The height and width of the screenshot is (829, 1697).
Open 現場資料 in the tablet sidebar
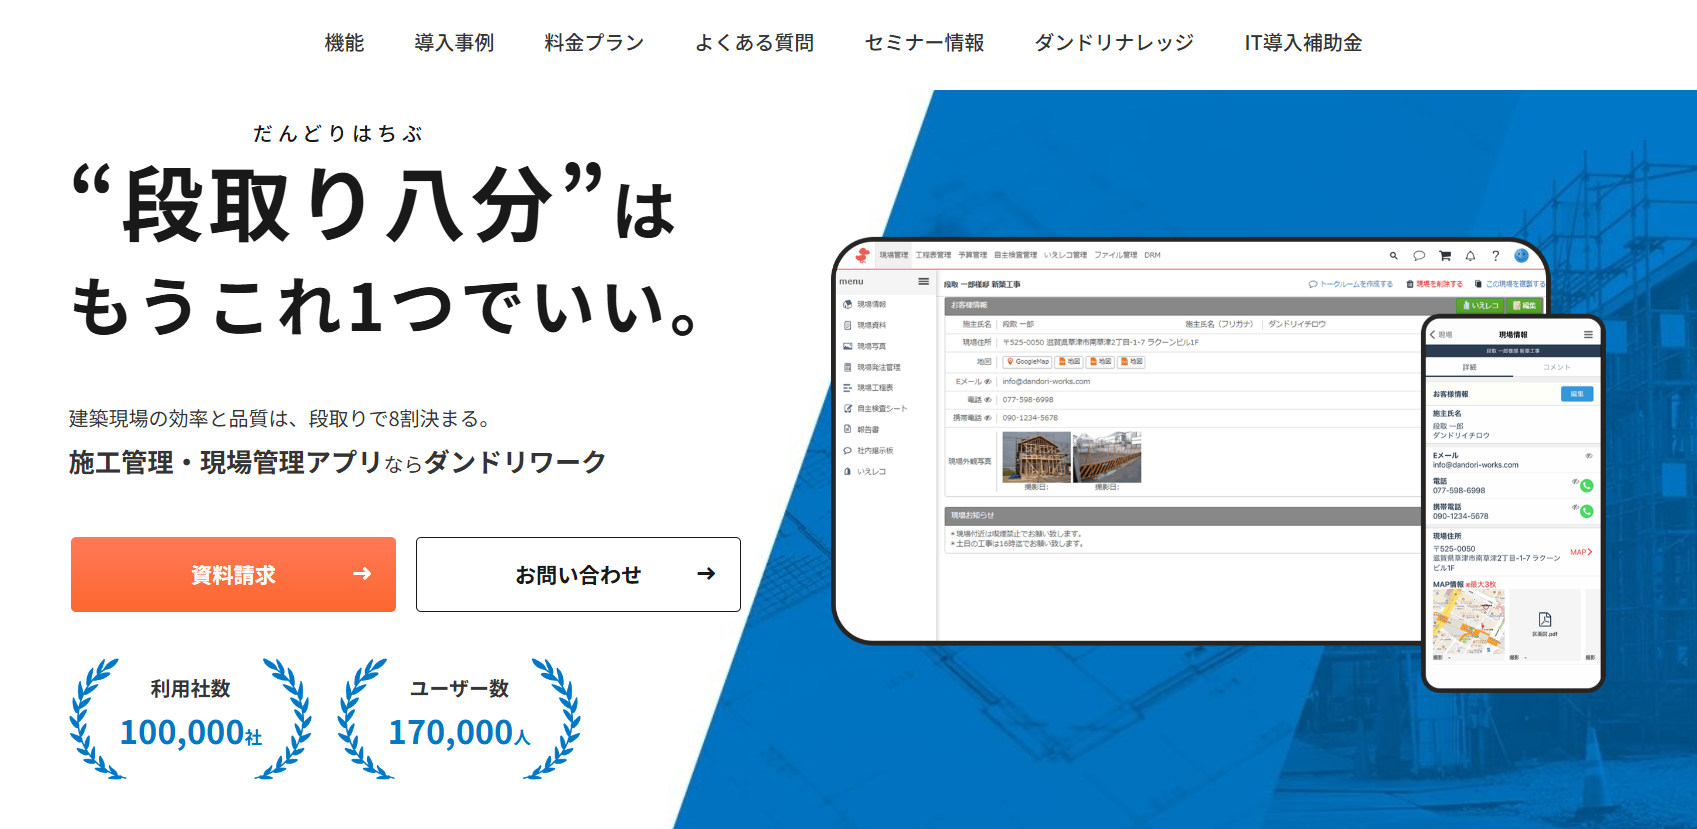865,325
